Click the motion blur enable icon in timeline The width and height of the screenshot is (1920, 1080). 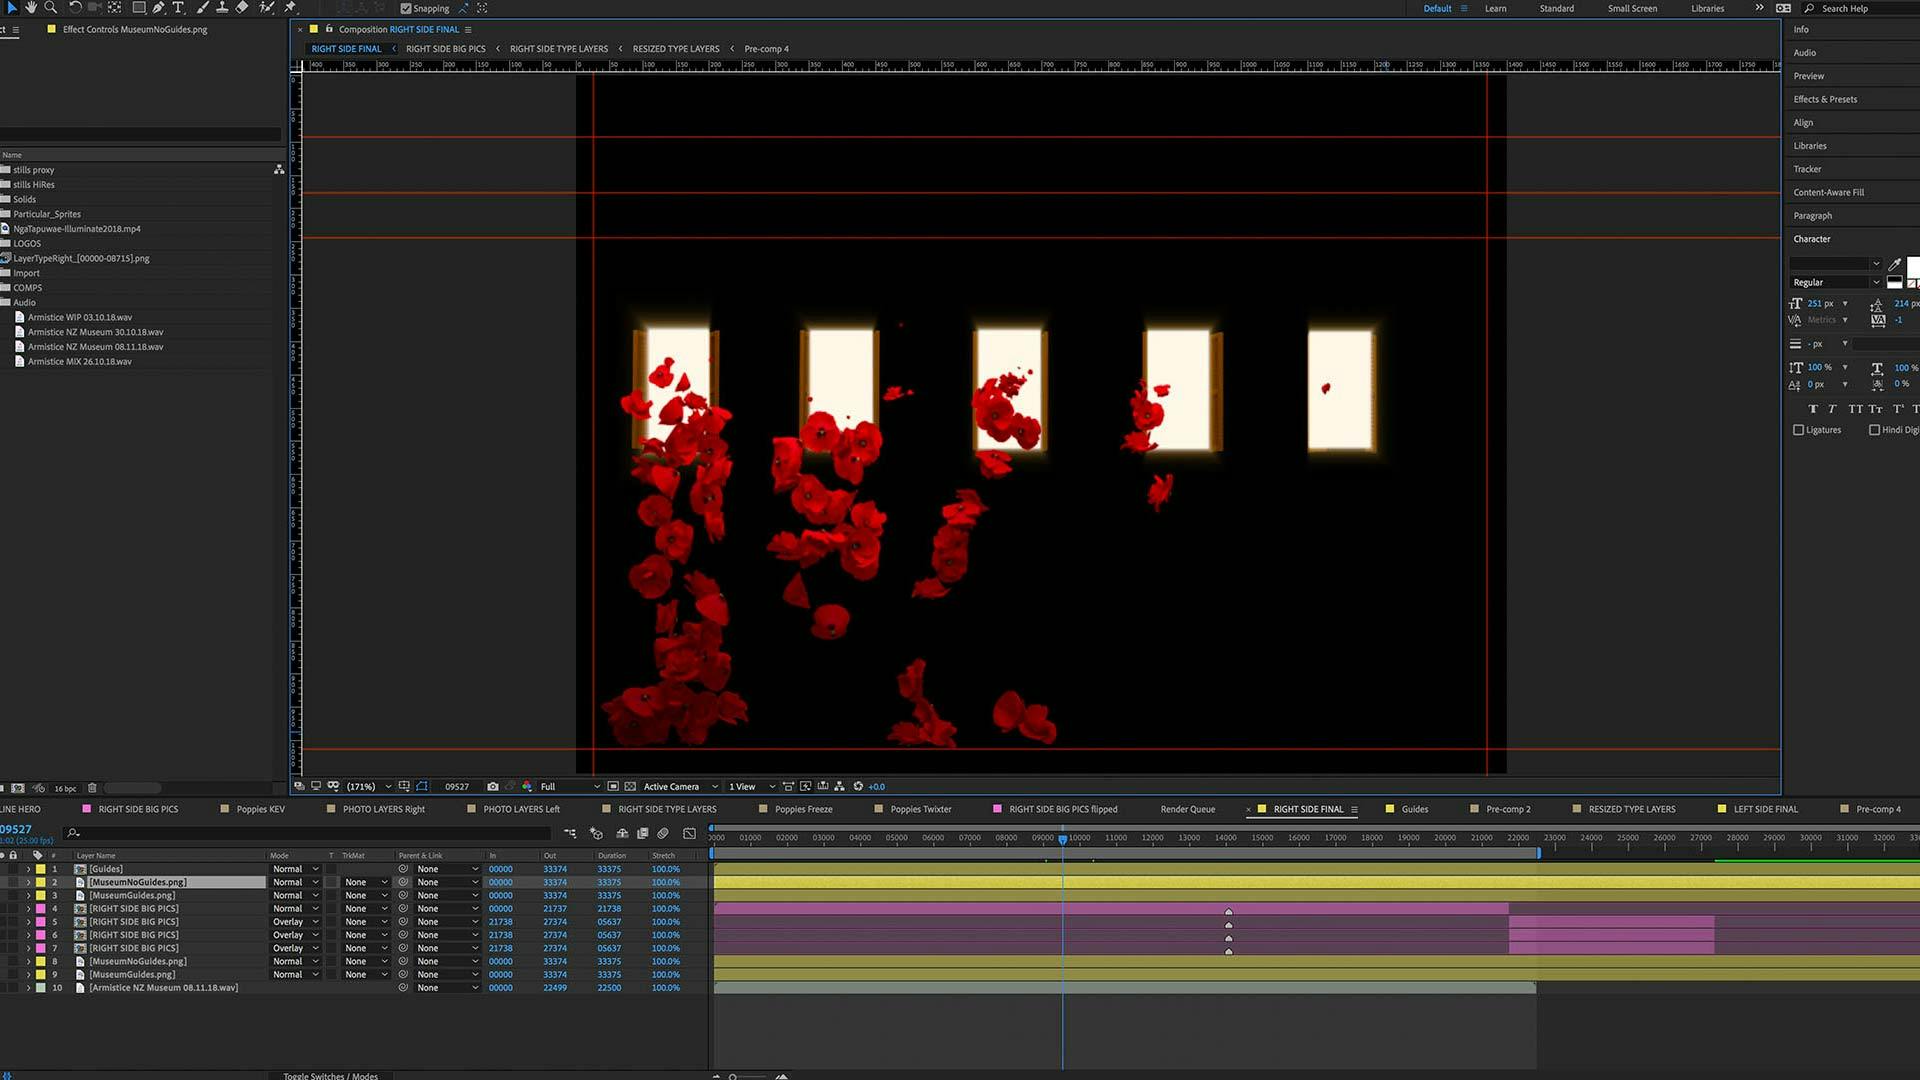(x=663, y=833)
